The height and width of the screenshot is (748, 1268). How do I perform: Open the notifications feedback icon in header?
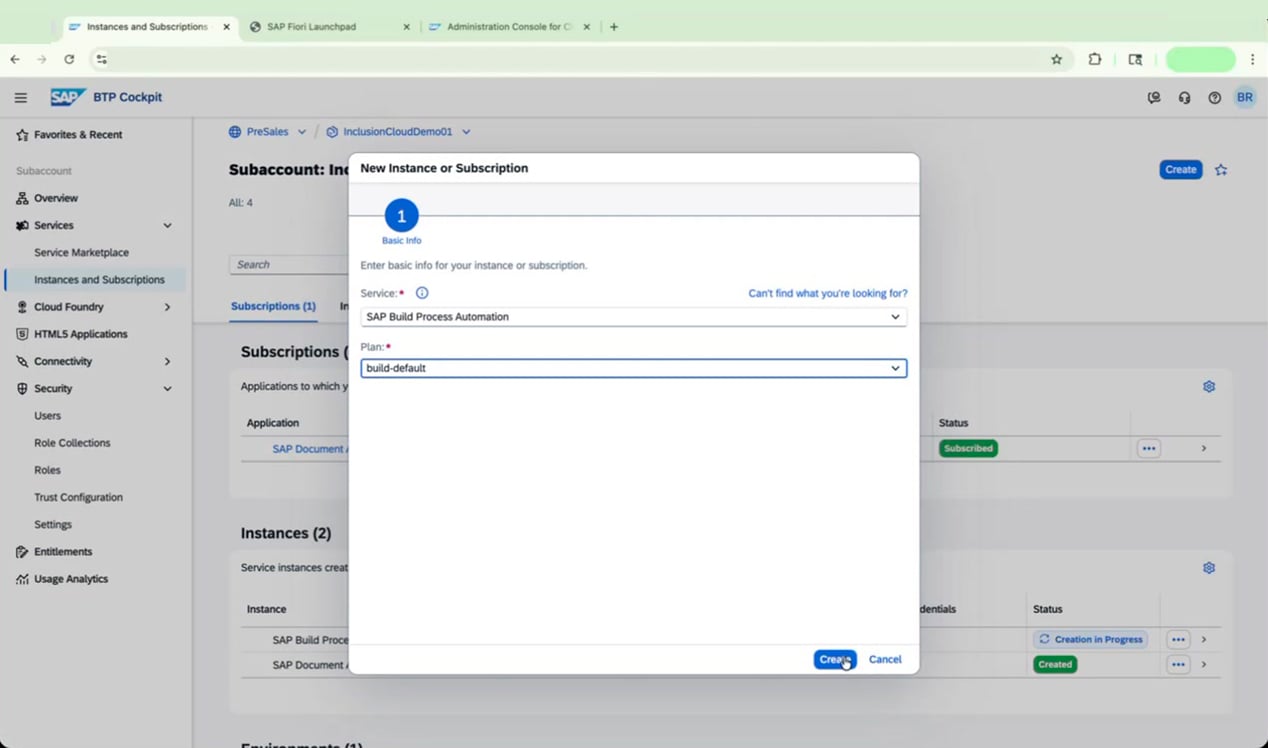pos(1154,98)
